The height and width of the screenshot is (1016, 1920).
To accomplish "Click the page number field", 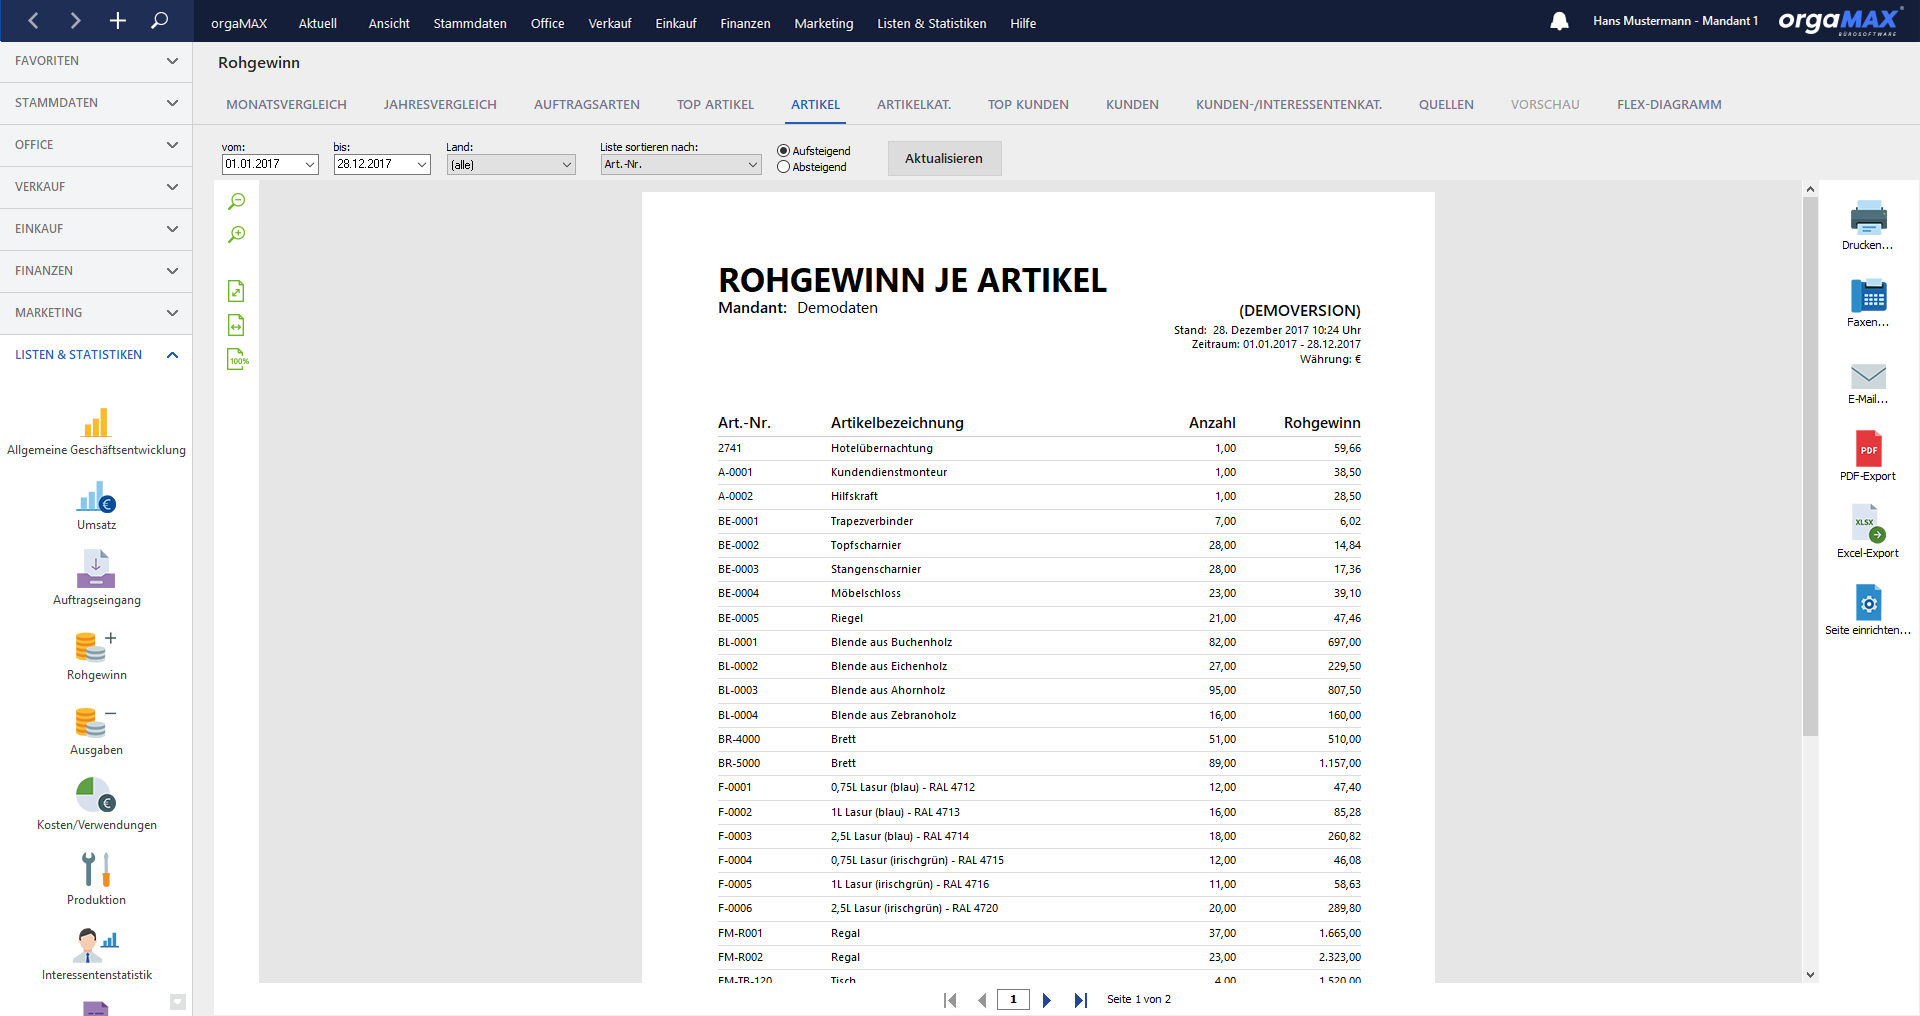I will [x=1013, y=1000].
